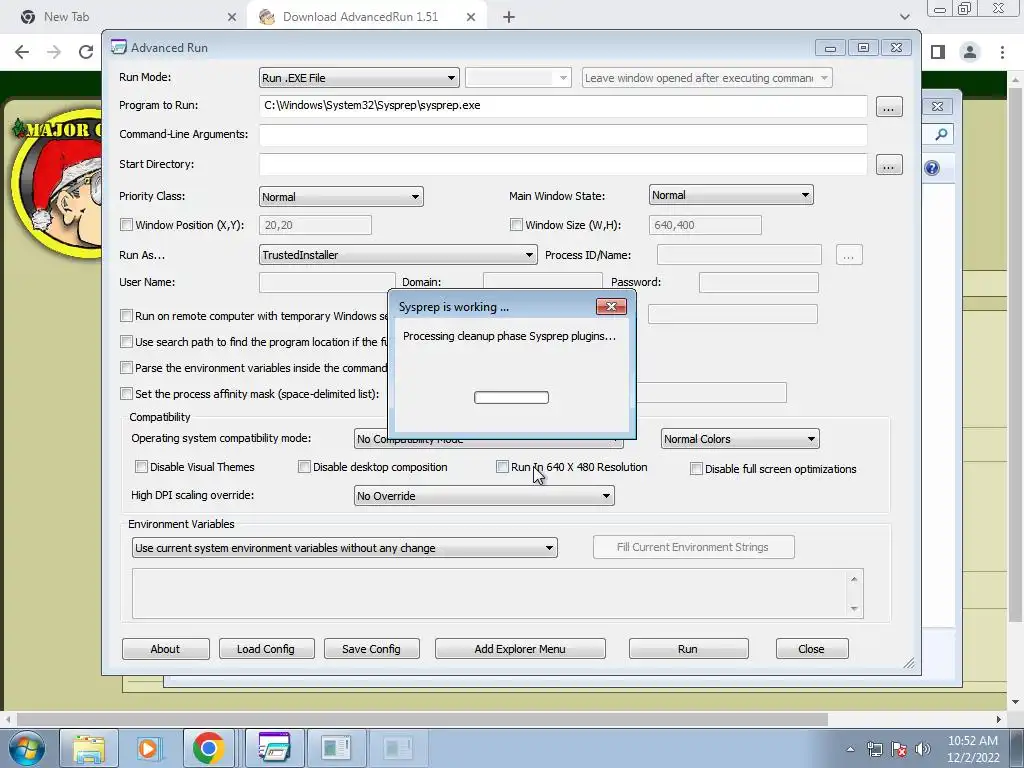This screenshot has height=768, width=1024.
Task: Open Windows Start menu orb
Action: click(x=25, y=748)
